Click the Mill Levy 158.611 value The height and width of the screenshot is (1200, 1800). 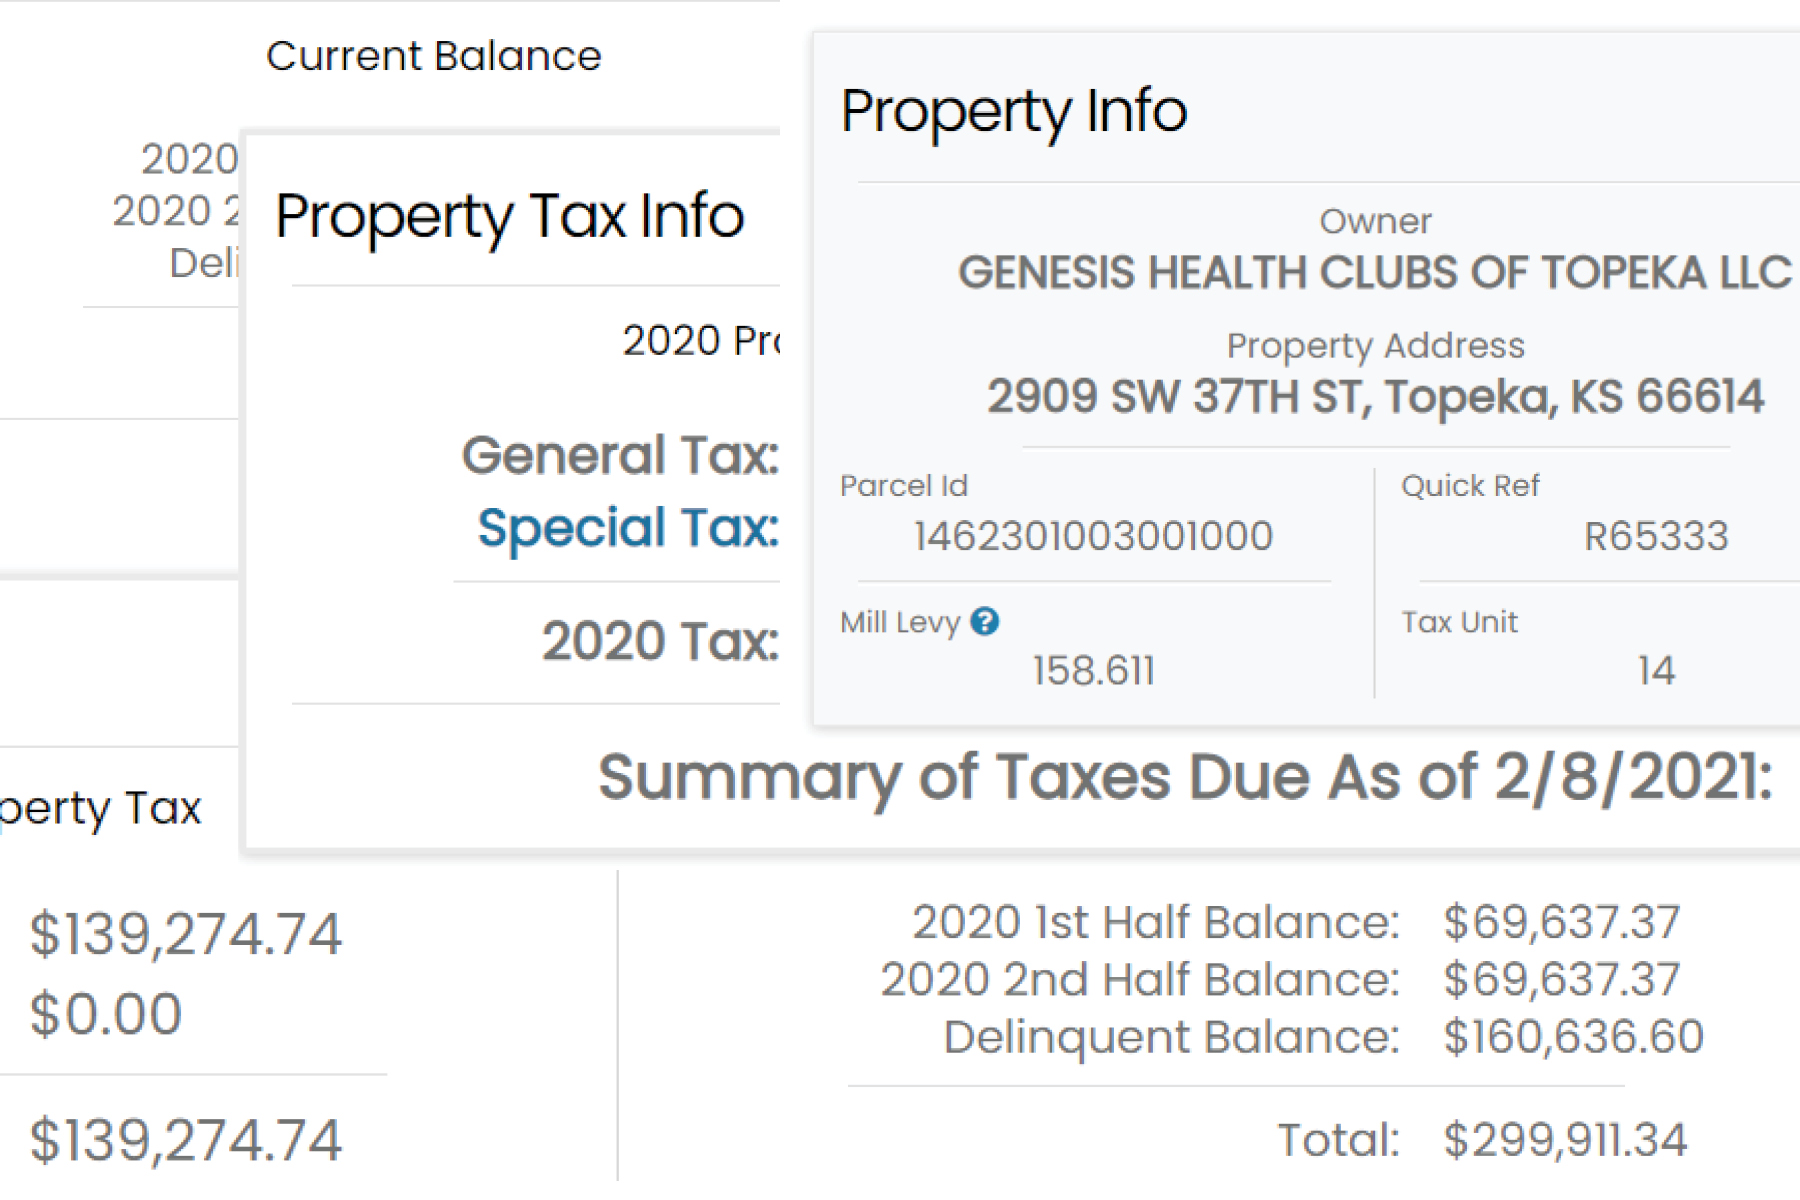[x=1093, y=672]
